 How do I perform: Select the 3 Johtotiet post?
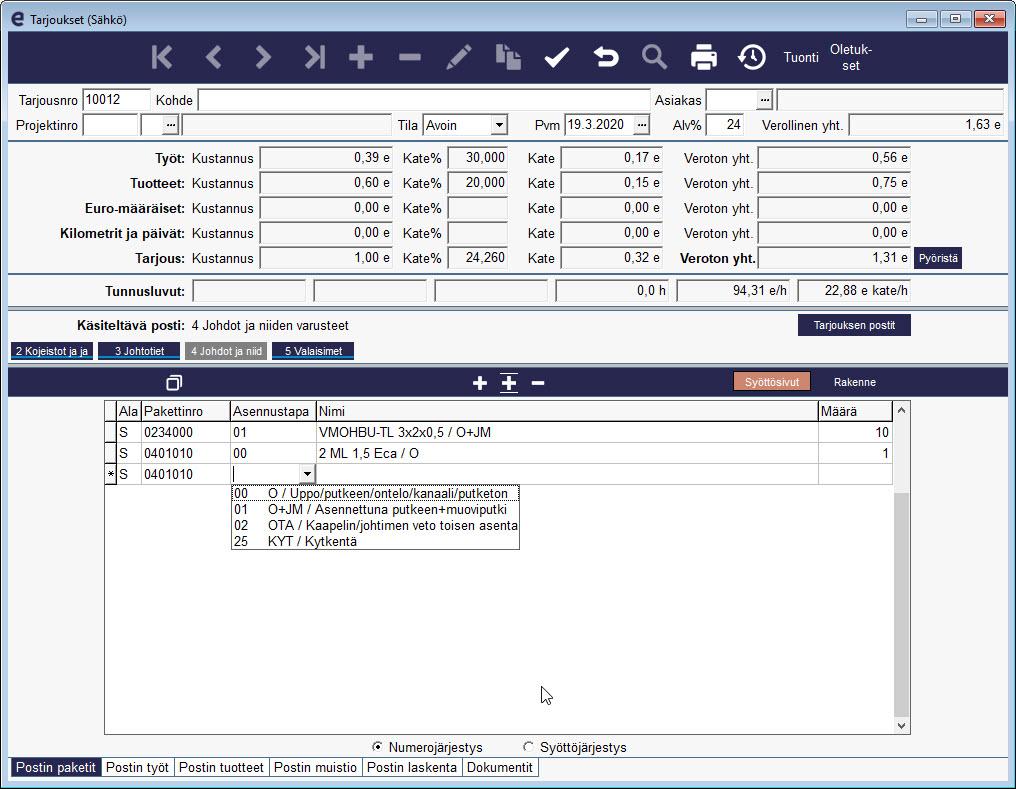coord(139,351)
